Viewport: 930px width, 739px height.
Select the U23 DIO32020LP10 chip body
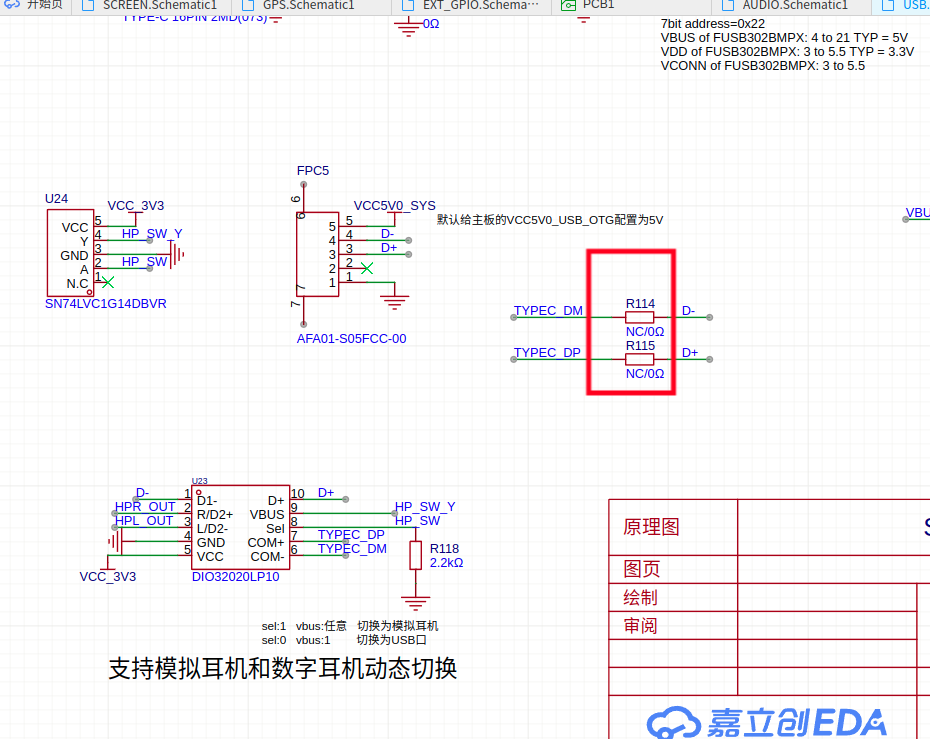pos(240,527)
